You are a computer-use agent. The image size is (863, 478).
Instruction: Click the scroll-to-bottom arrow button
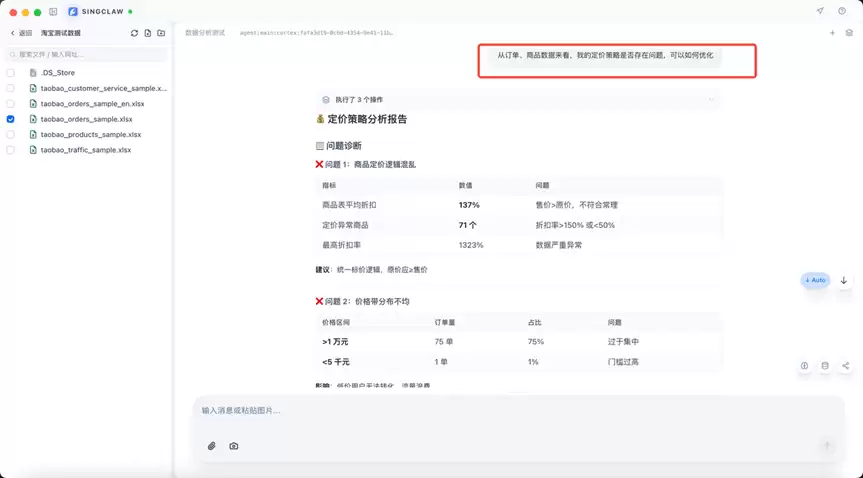[843, 280]
